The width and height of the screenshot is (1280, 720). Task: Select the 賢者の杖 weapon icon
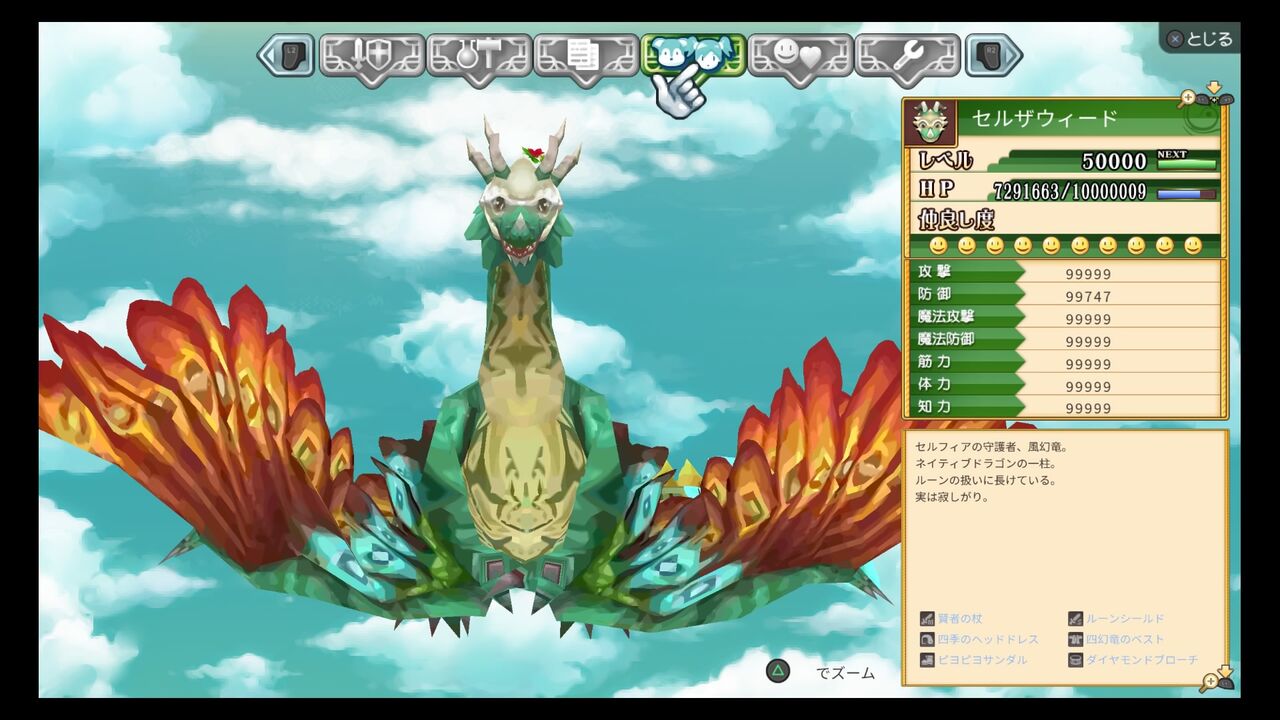[x=927, y=619]
